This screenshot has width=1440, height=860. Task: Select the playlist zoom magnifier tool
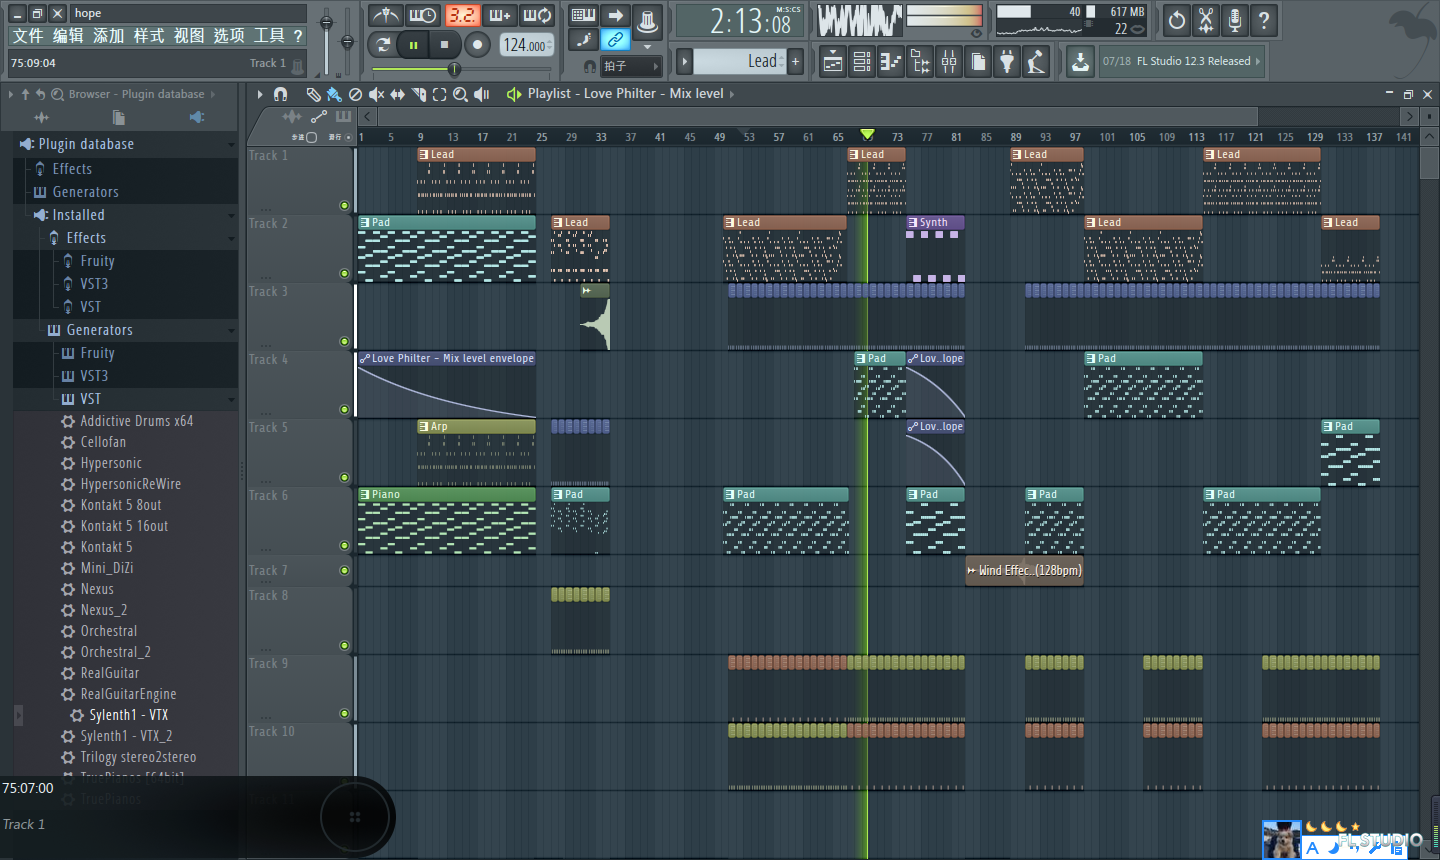pos(460,94)
